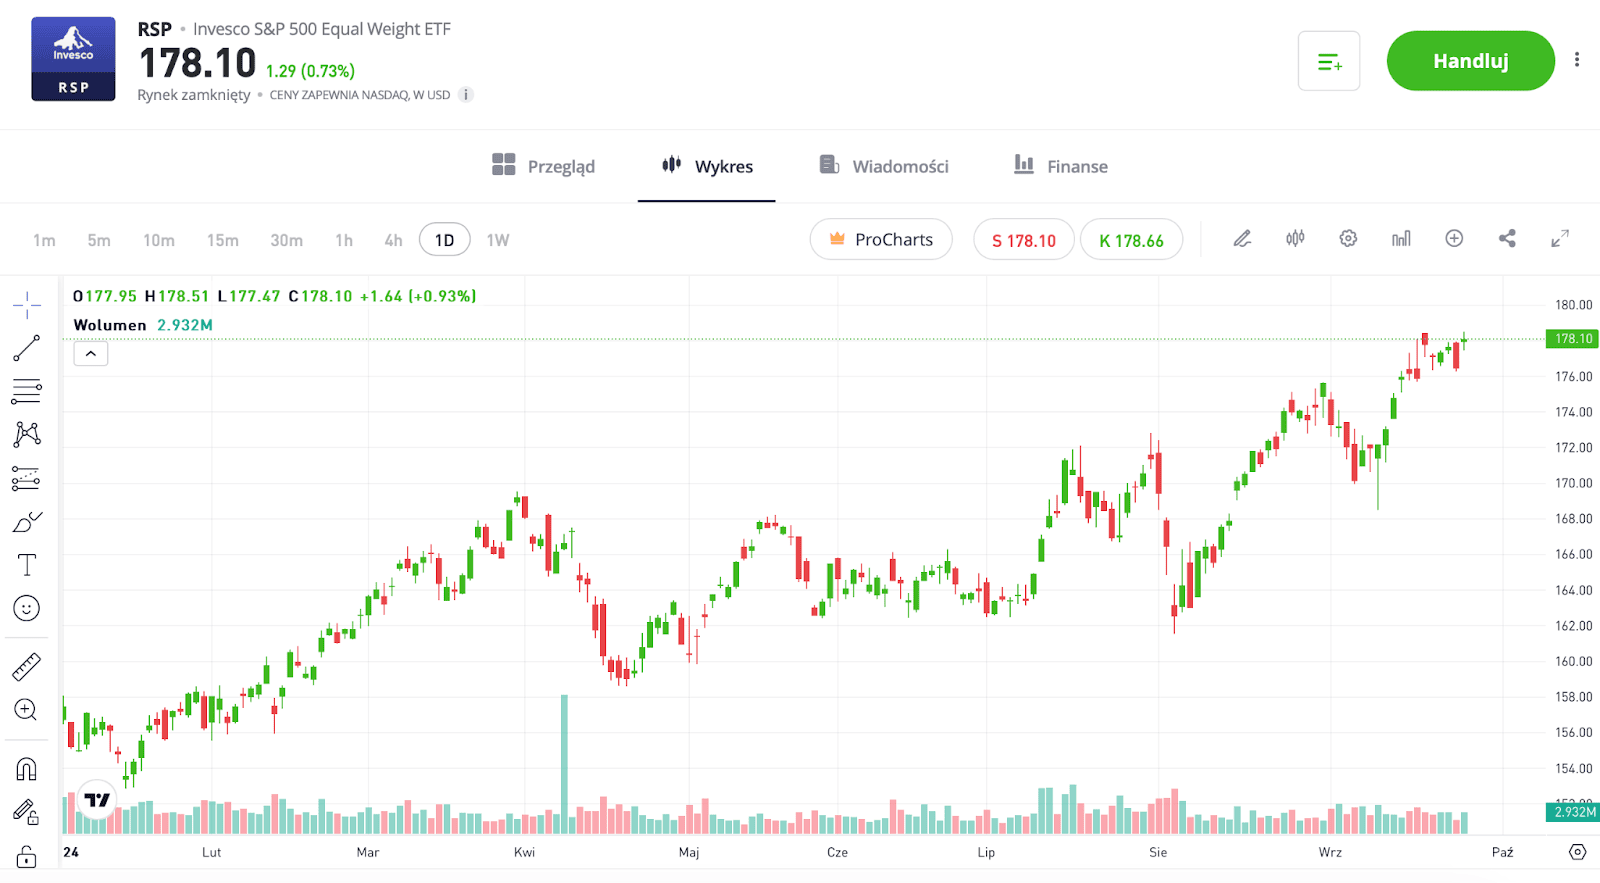The width and height of the screenshot is (1600, 883).
Task: Open the forecasting and measurement tools
Action: [x=27, y=478]
